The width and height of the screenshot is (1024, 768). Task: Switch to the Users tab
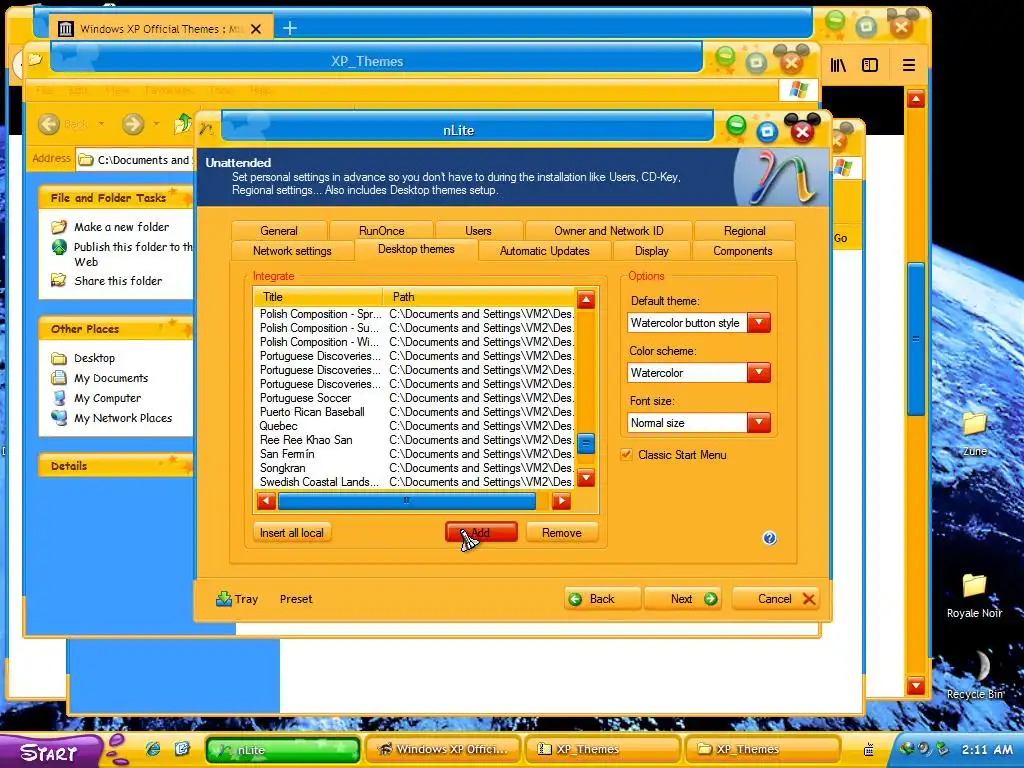click(x=478, y=231)
